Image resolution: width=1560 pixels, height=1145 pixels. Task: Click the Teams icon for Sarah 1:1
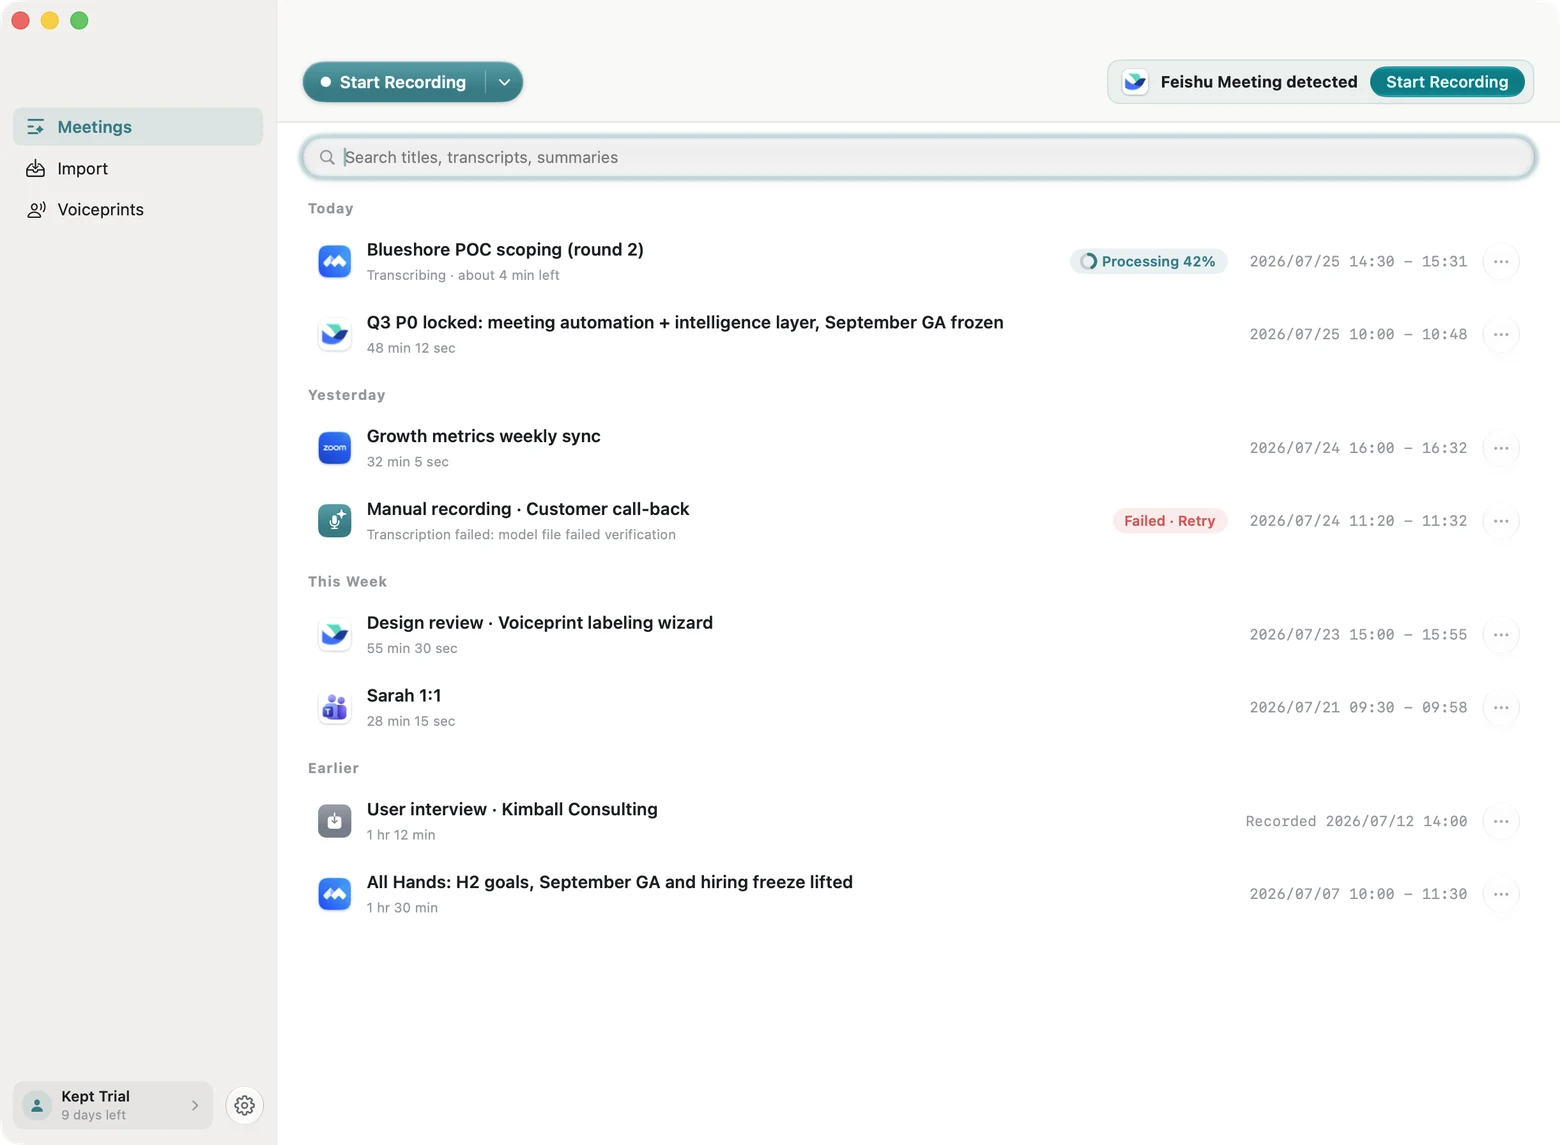pyautogui.click(x=335, y=708)
